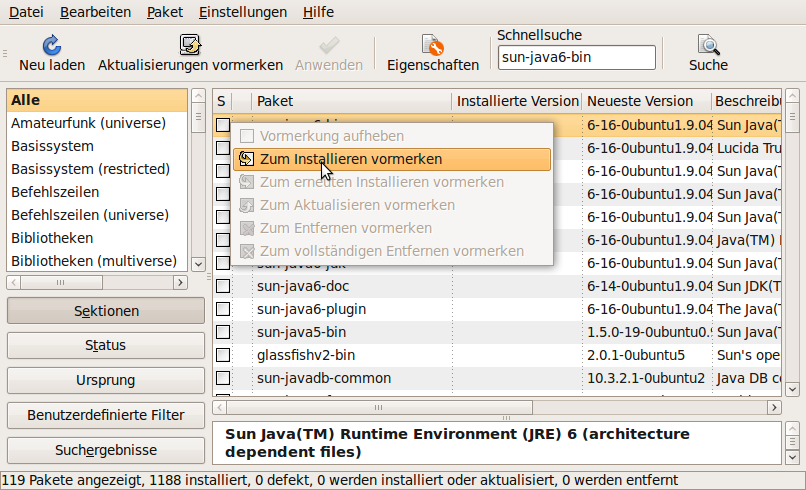Click section list scroll up arrow
The height and width of the screenshot is (490, 806).
[x=198, y=96]
